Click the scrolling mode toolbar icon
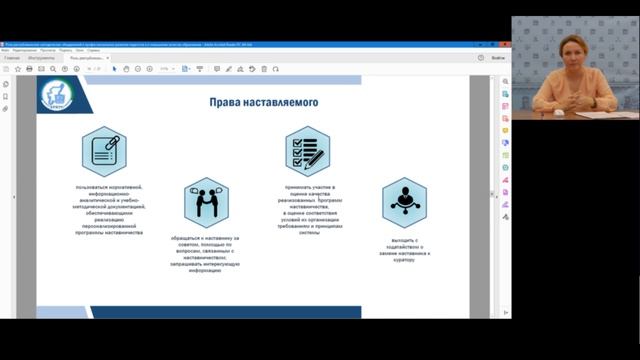The height and width of the screenshot is (360, 640). point(200,69)
